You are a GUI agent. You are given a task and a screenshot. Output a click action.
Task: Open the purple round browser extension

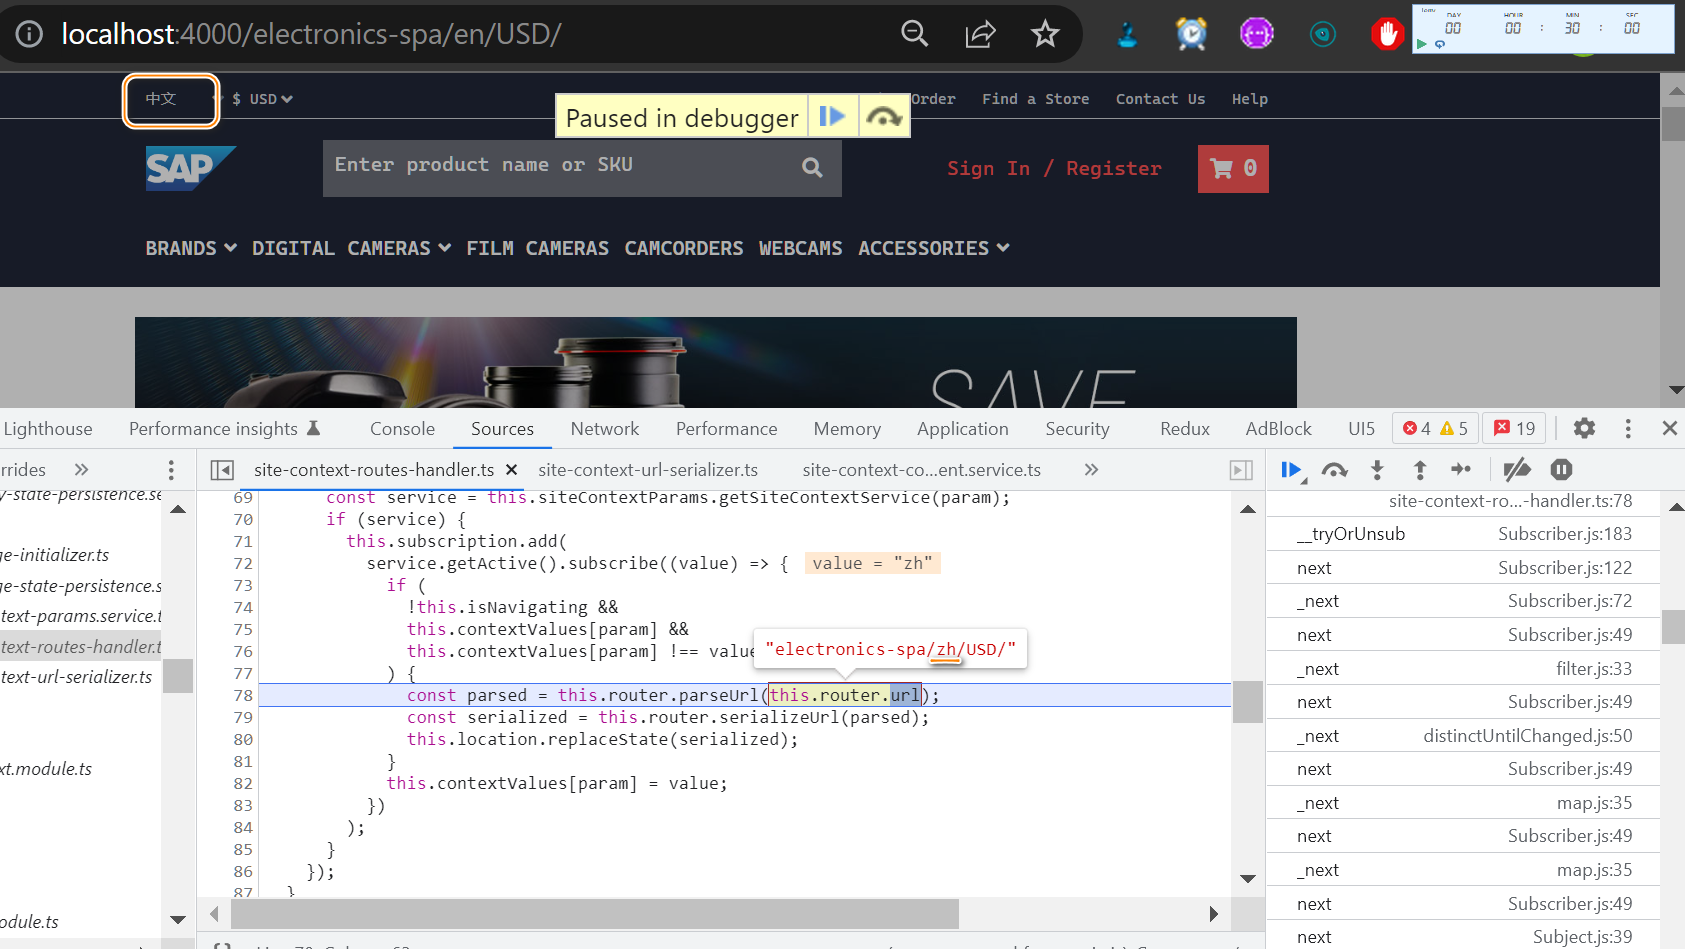point(1257,34)
